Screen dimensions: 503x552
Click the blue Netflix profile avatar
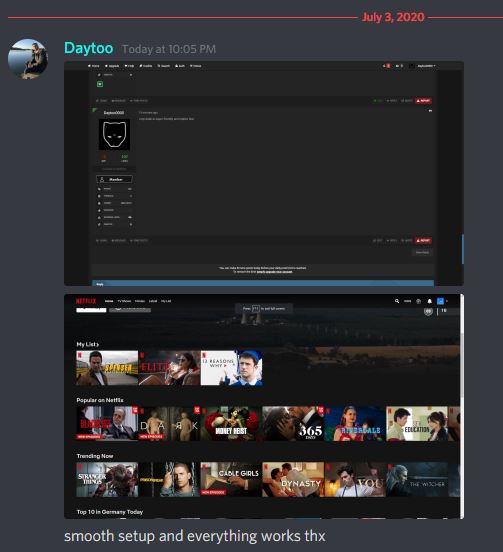click(440, 301)
